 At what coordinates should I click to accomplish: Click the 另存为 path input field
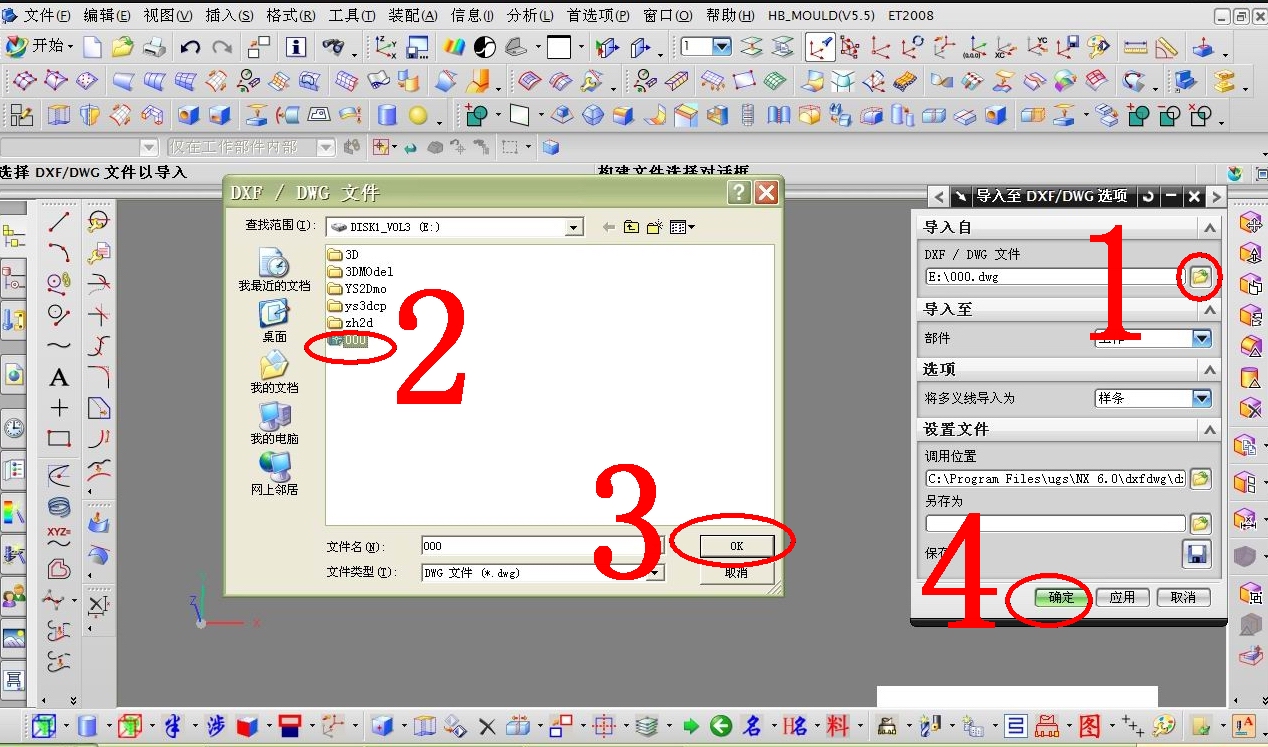coord(1055,523)
